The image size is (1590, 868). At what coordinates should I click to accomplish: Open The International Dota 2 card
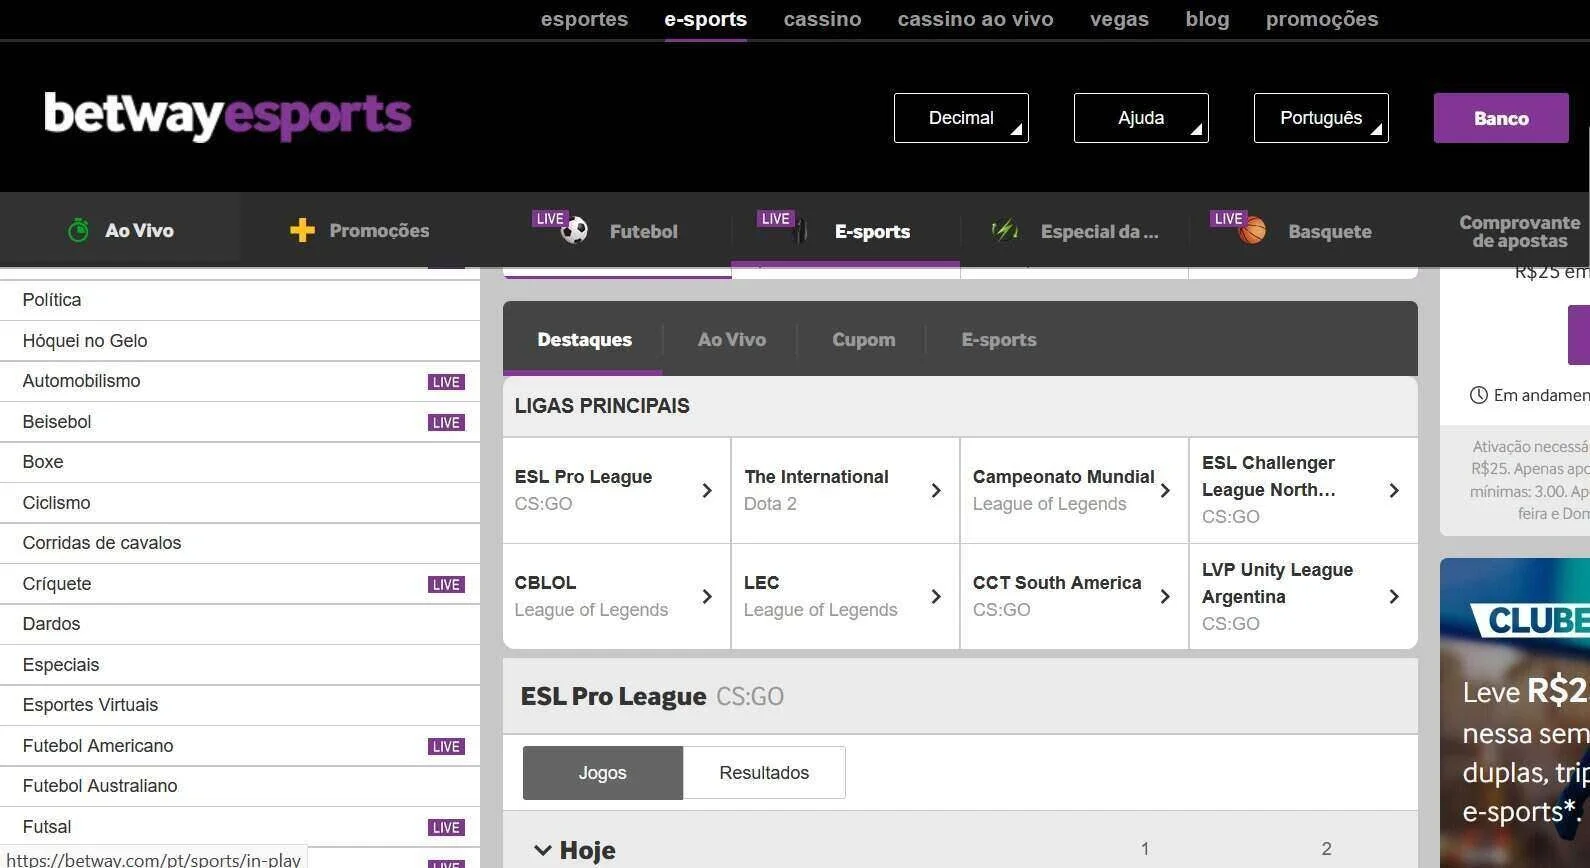point(846,490)
